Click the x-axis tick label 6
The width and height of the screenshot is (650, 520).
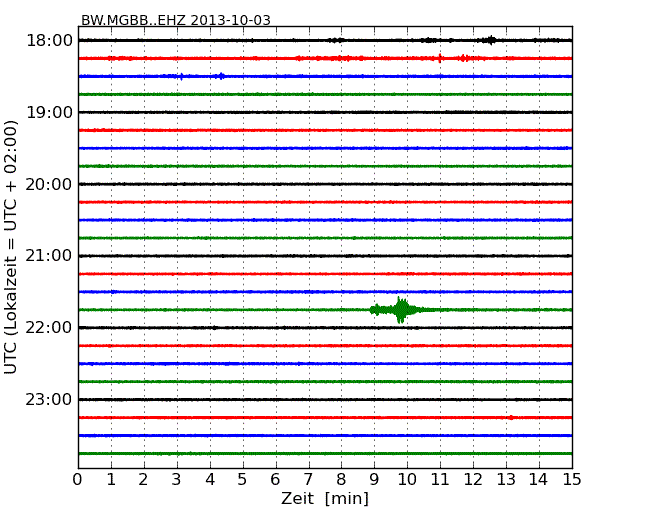276,480
